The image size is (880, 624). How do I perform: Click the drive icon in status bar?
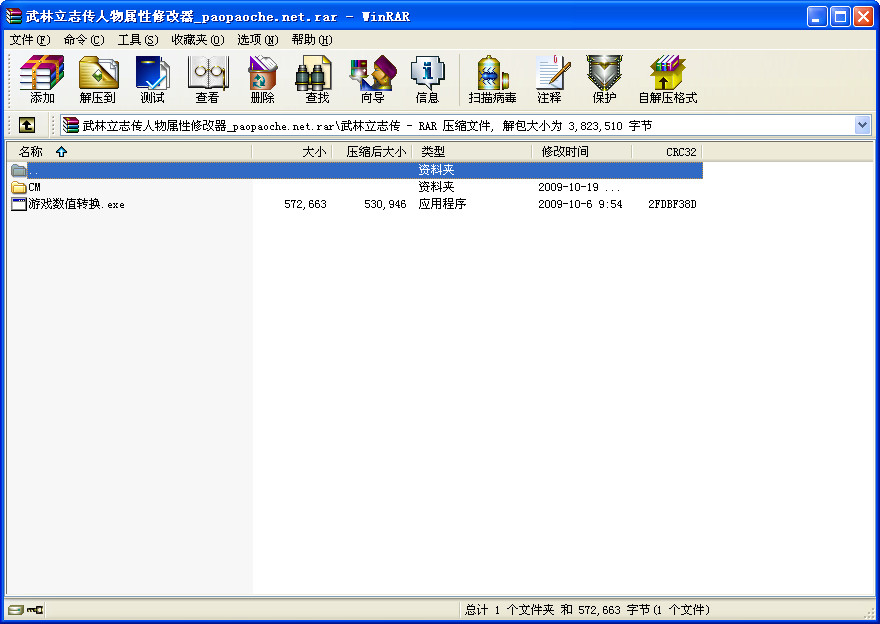point(16,609)
